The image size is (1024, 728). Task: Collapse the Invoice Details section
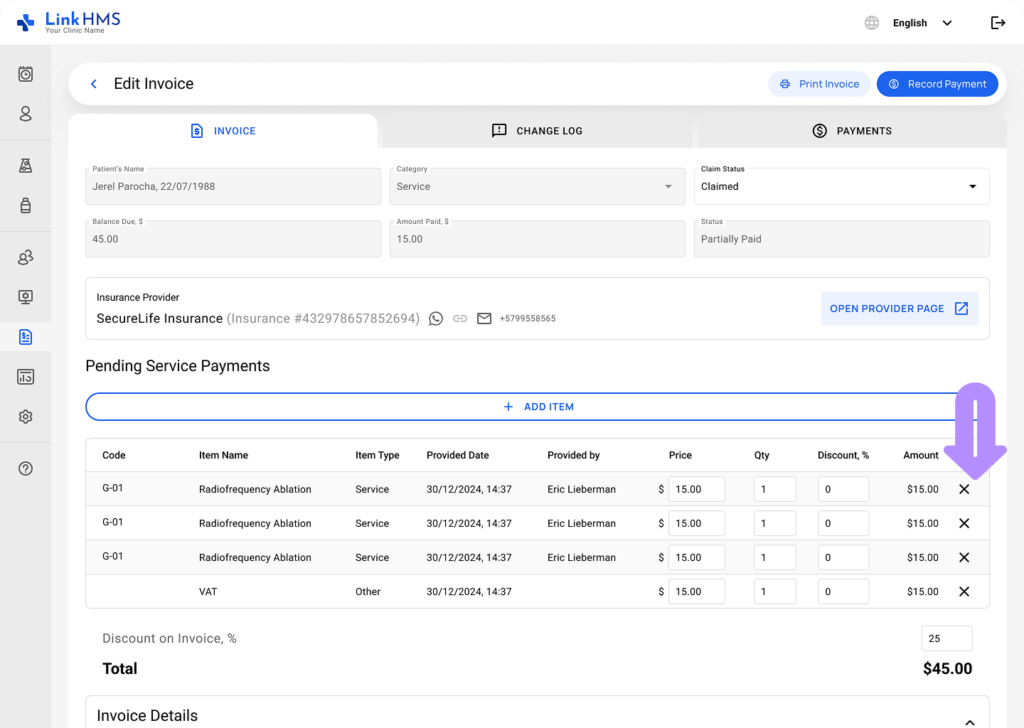tap(970, 721)
